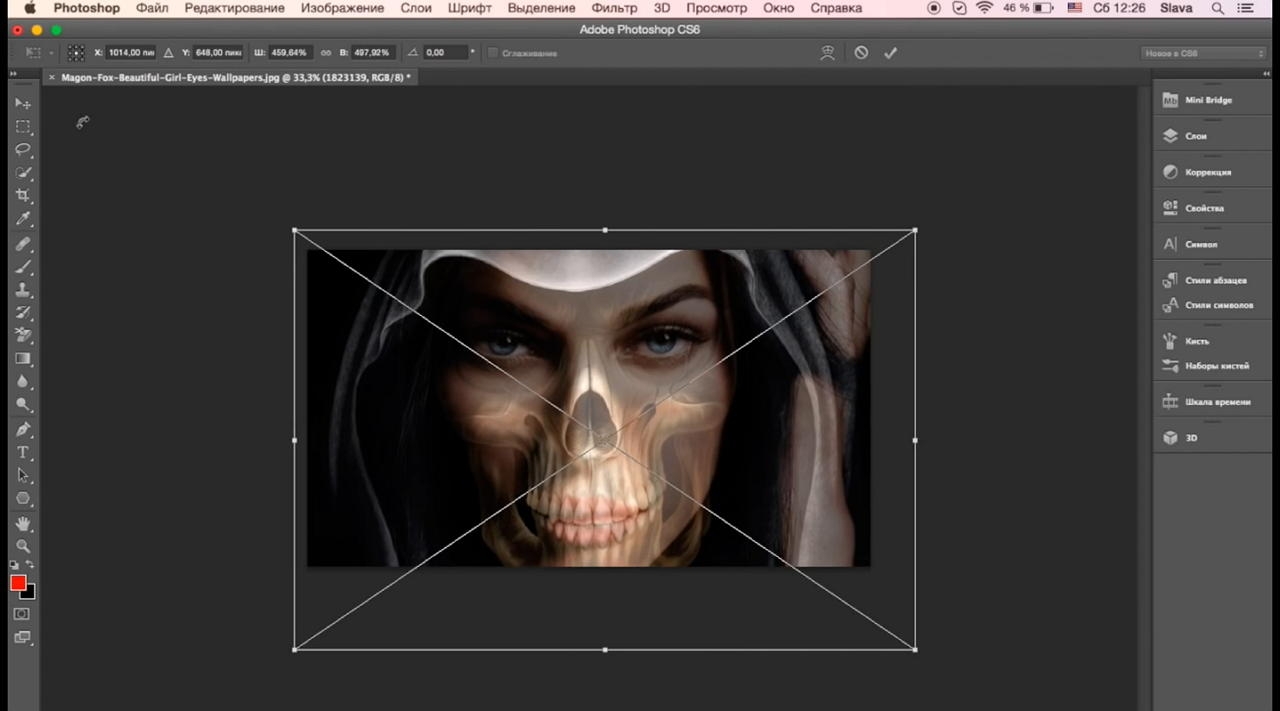
Task: Select the Move tool
Action: (x=23, y=103)
